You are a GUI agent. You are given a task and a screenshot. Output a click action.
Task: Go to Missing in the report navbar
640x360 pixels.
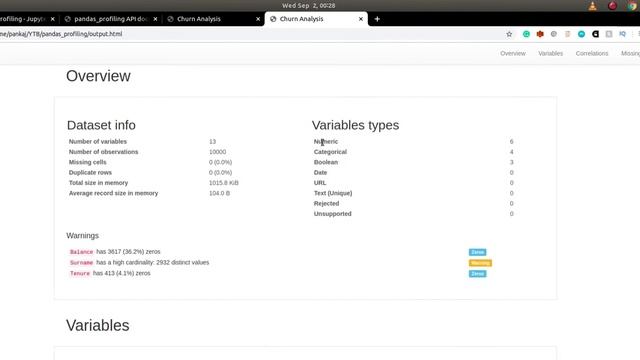(x=630, y=53)
